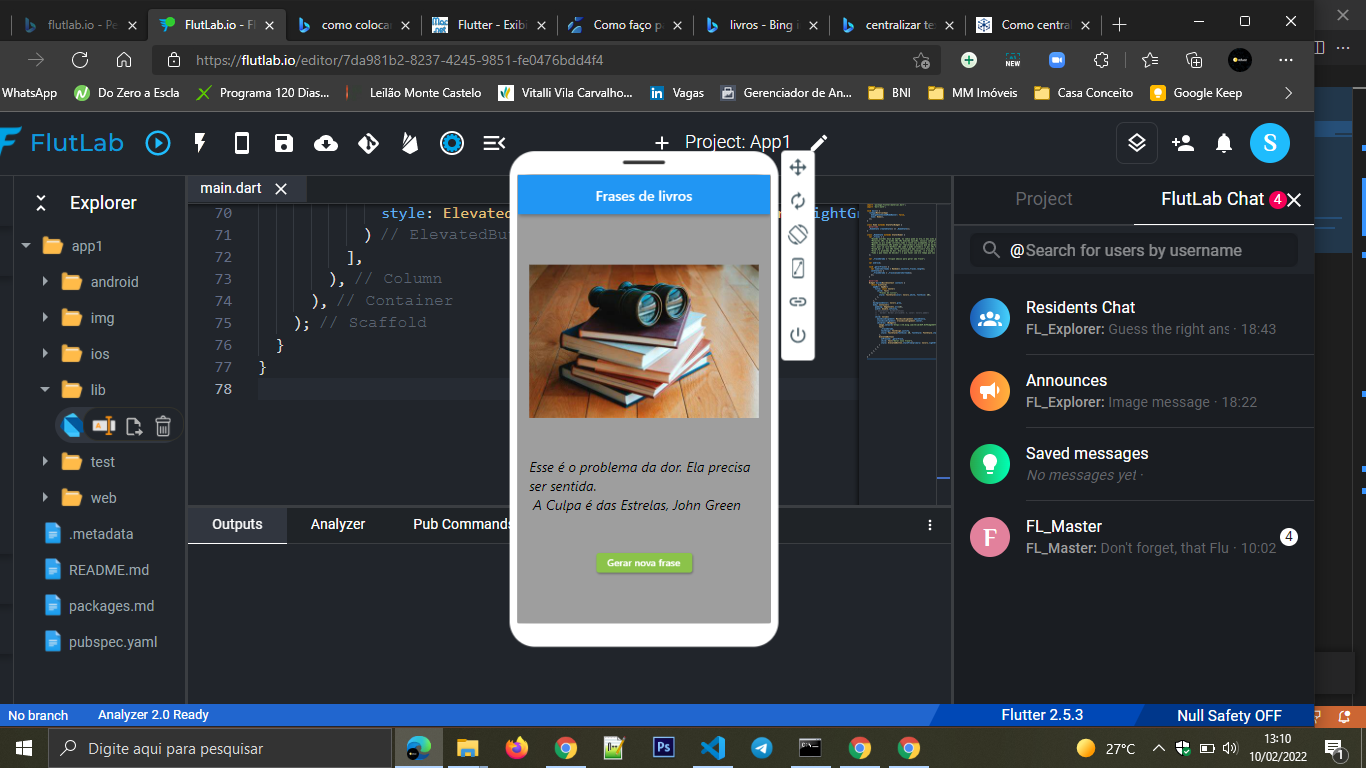1366x768 pixels.
Task: Power off the emulator with the power icon
Action: (797, 334)
